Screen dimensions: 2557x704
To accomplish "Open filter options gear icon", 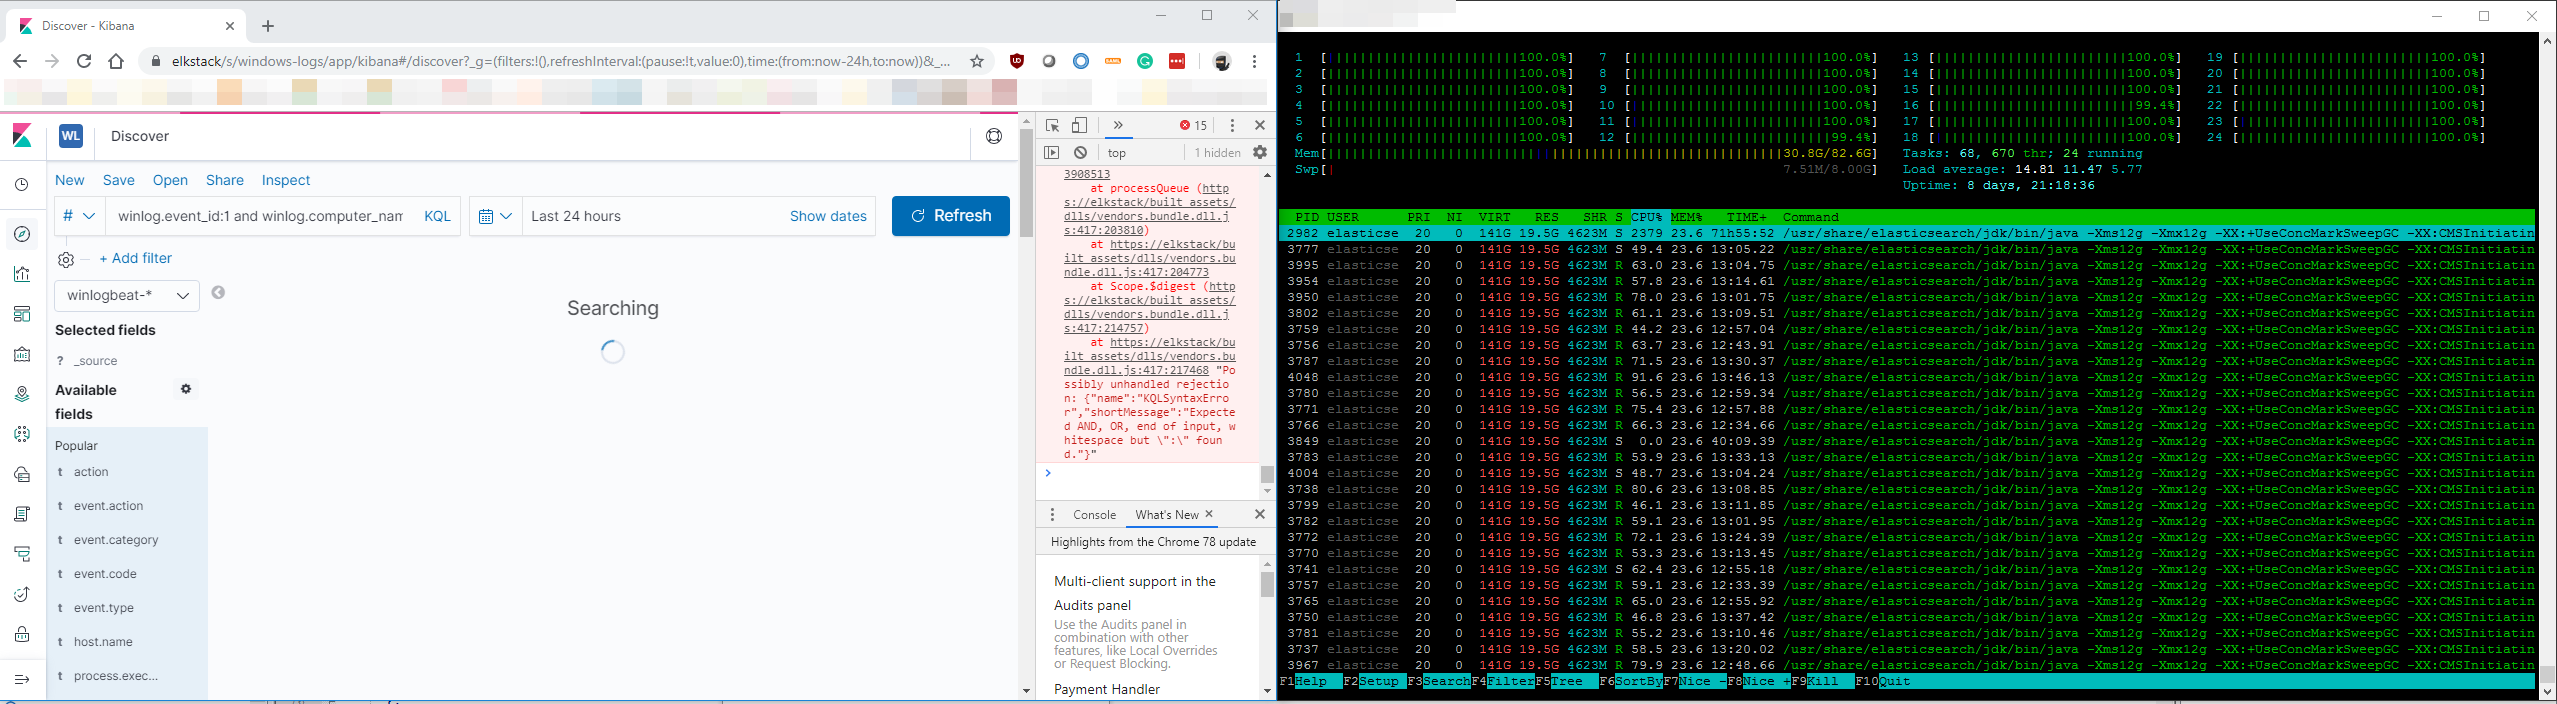I will point(66,260).
